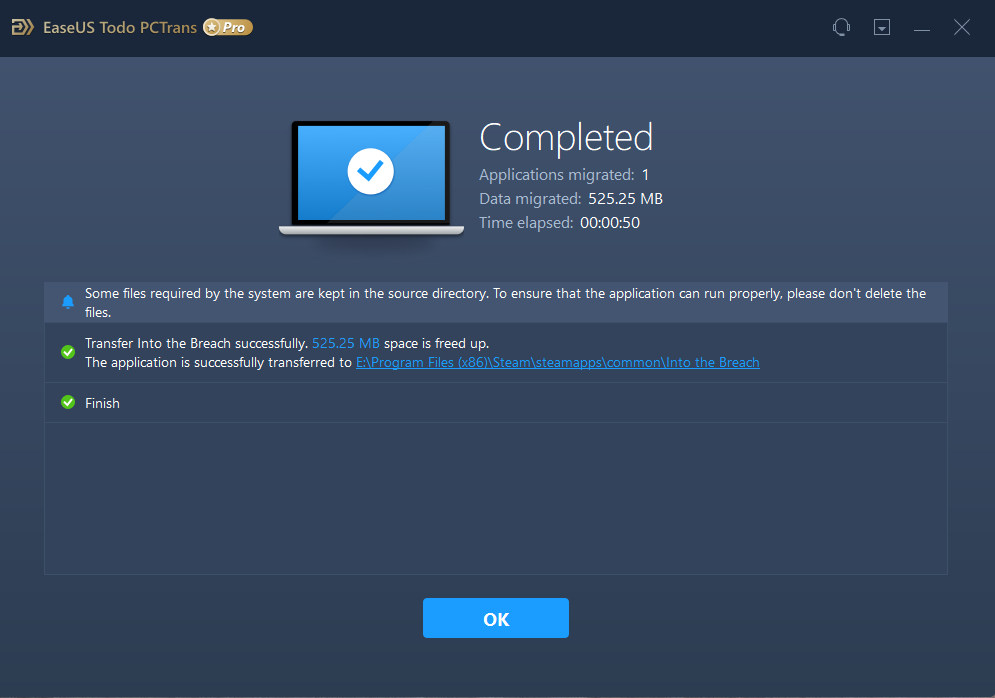Image resolution: width=995 pixels, height=698 pixels.
Task: Click the EaseUS logo icon
Action: (22, 27)
